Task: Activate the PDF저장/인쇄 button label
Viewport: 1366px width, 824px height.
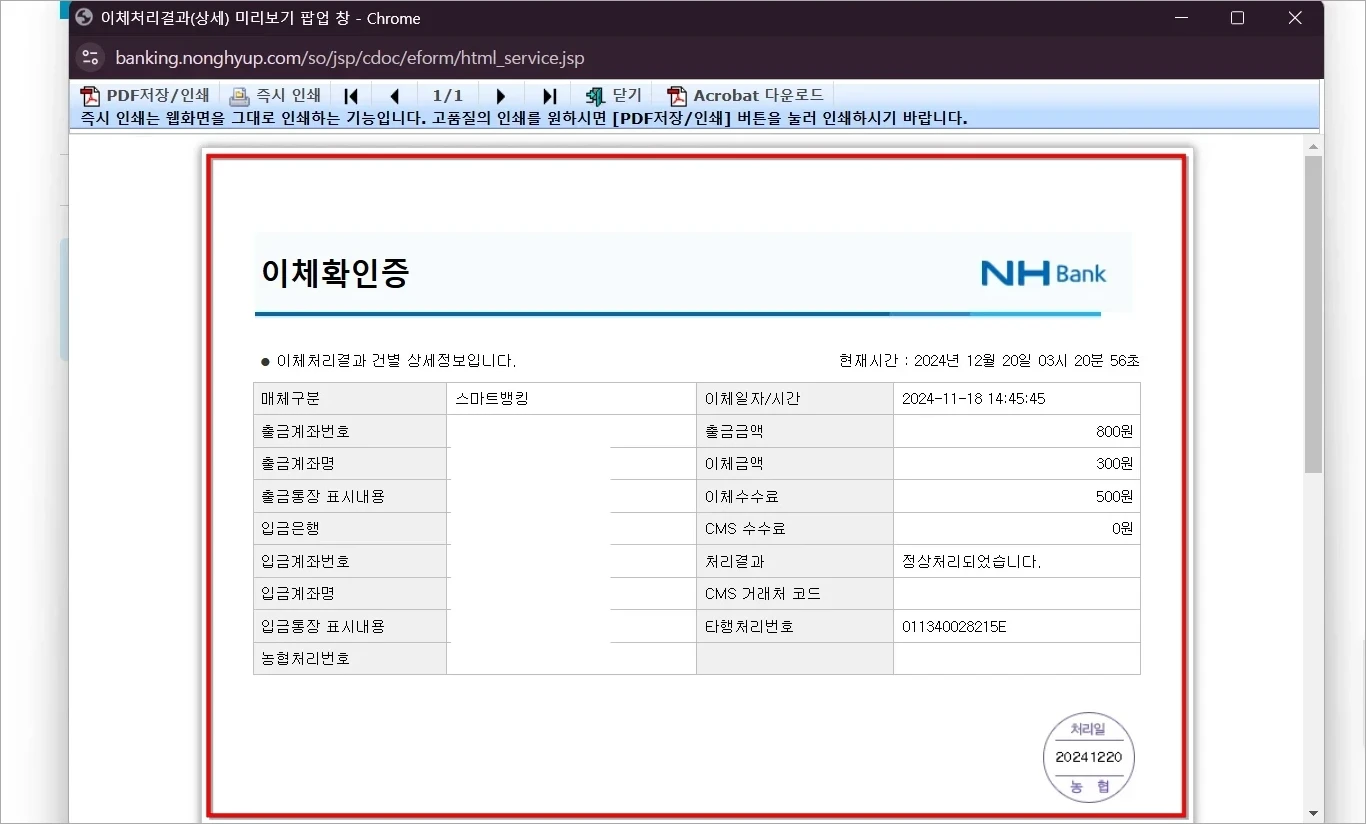Action: coord(155,95)
